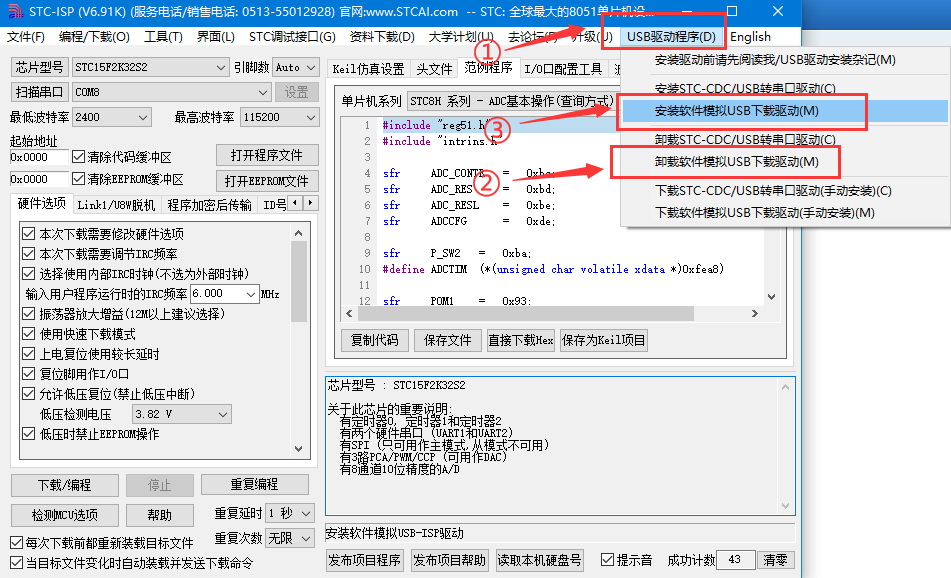Click hardware options vertical scrollbar thumb
This screenshot has height=578, width=951.
(x=298, y=281)
